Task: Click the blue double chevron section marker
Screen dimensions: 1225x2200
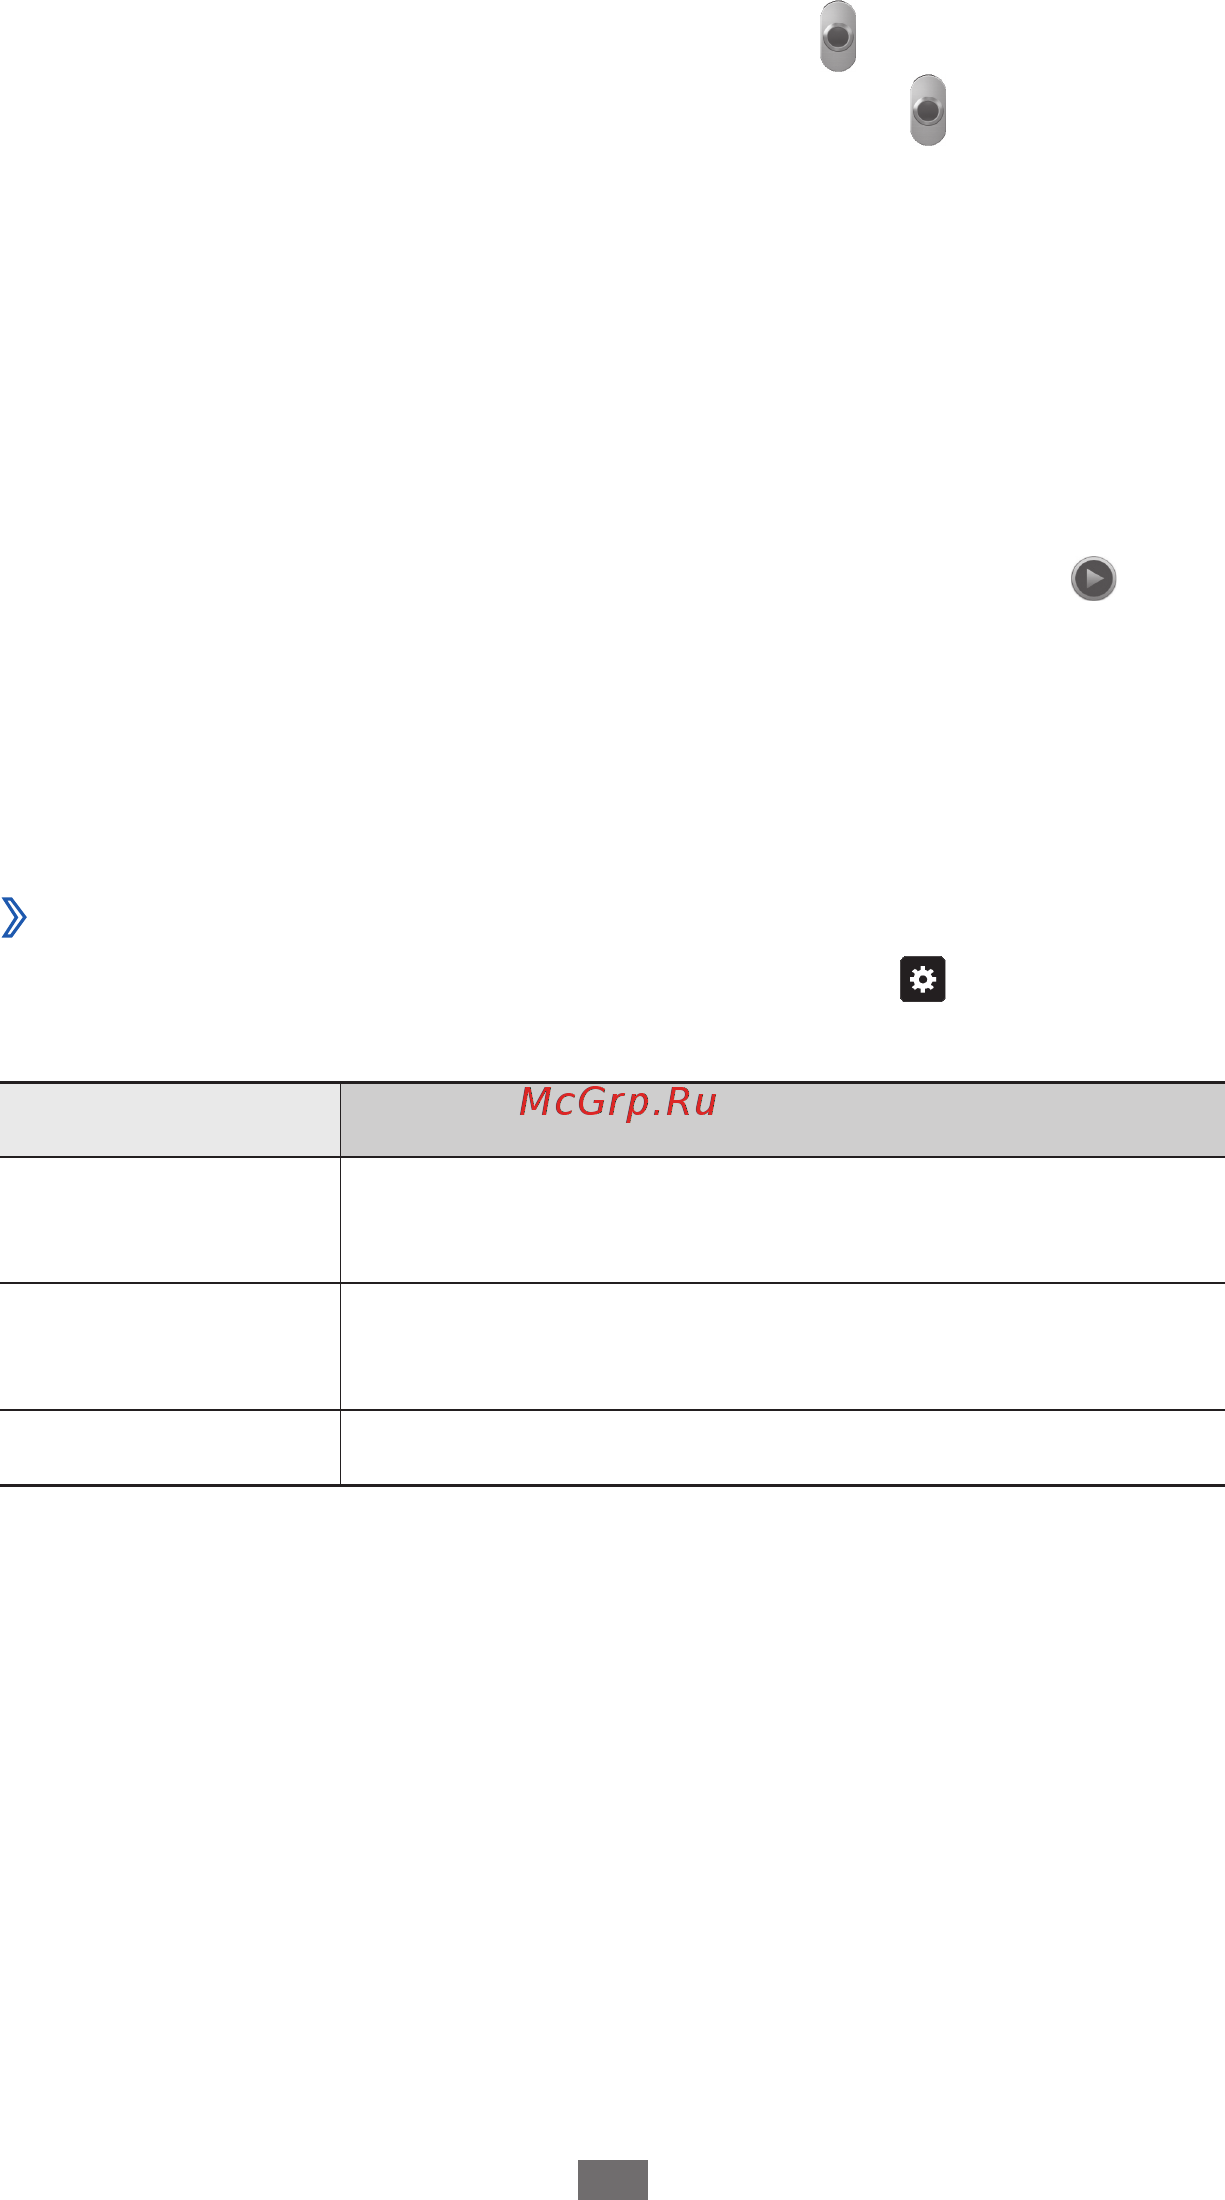Action: pos(14,917)
